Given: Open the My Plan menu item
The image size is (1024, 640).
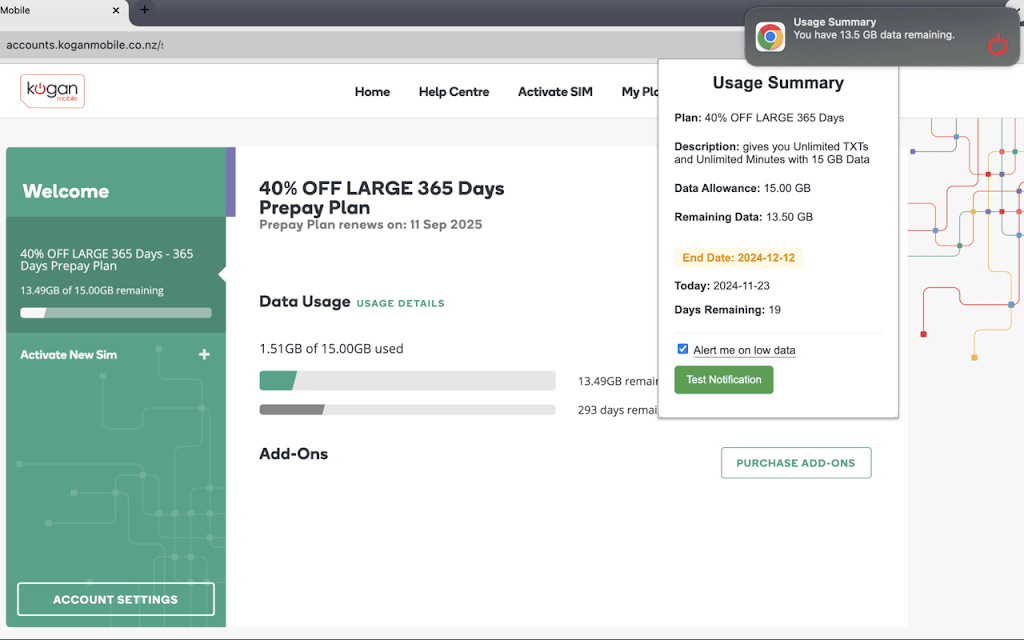Looking at the screenshot, I should [639, 92].
